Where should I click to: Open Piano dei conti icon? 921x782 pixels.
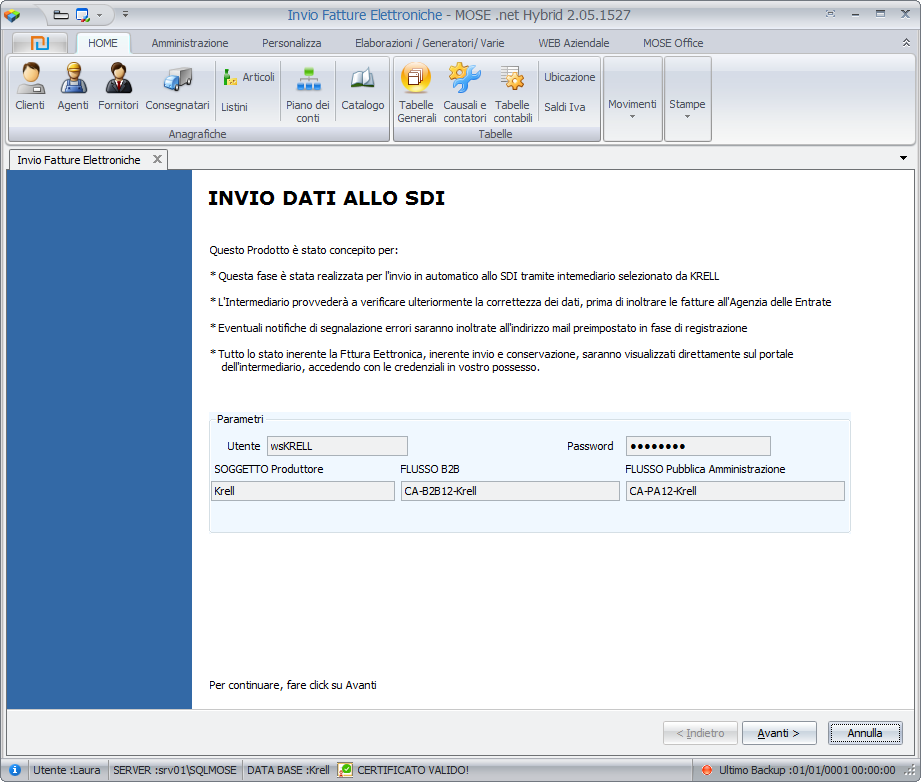308,94
